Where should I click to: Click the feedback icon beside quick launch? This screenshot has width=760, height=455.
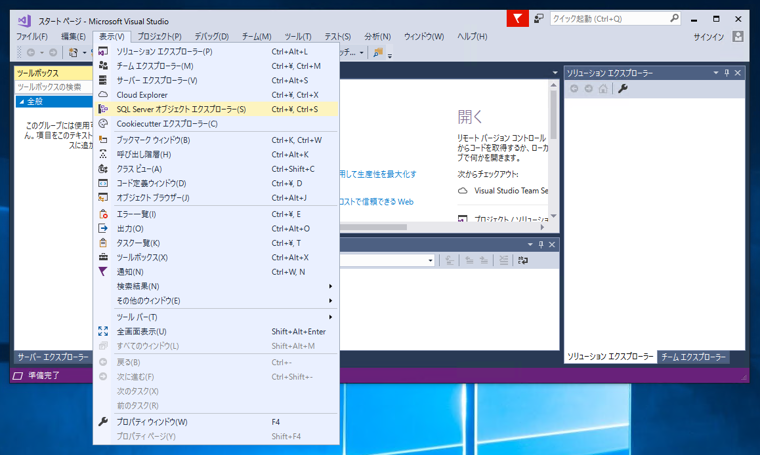pyautogui.click(x=538, y=19)
